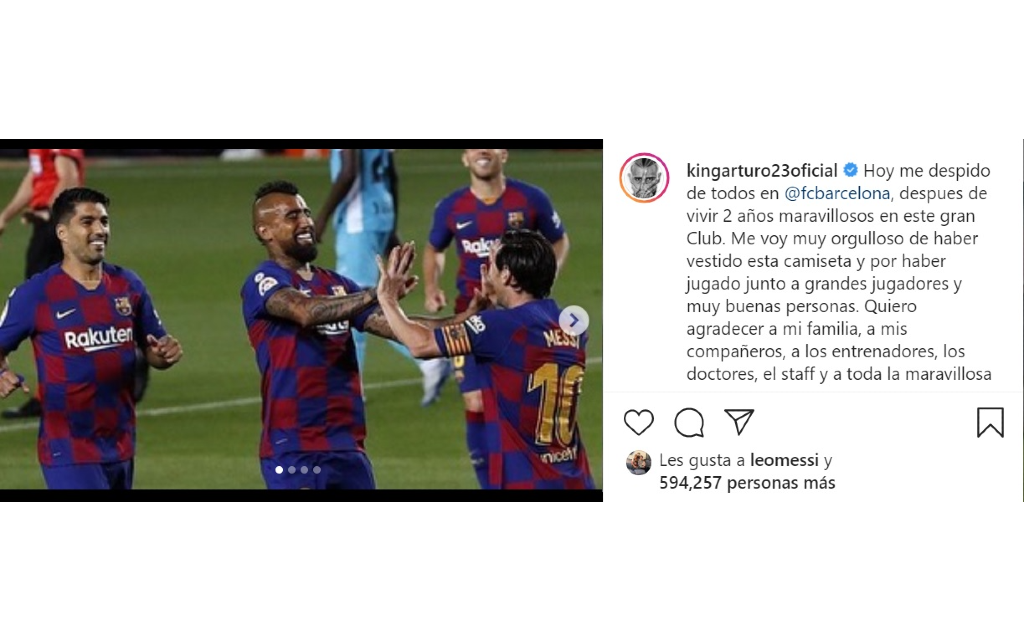Select the second carousel dot indicator
1024x640 pixels.
click(292, 470)
